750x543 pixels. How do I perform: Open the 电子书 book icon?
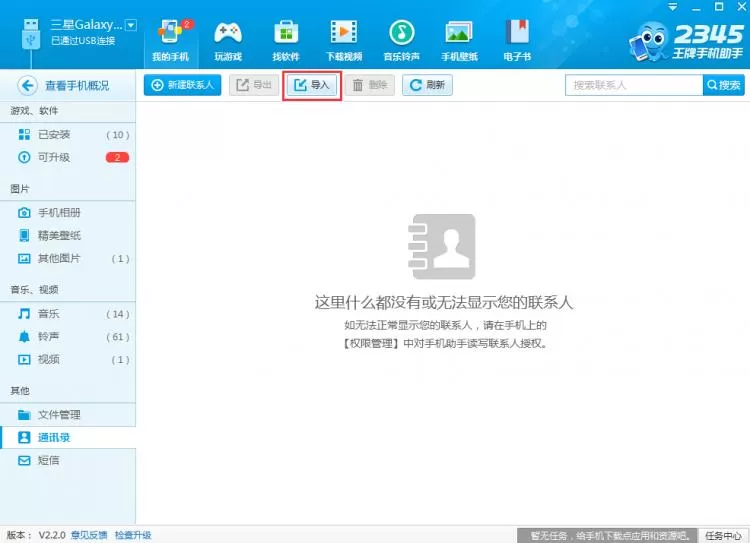[517, 32]
